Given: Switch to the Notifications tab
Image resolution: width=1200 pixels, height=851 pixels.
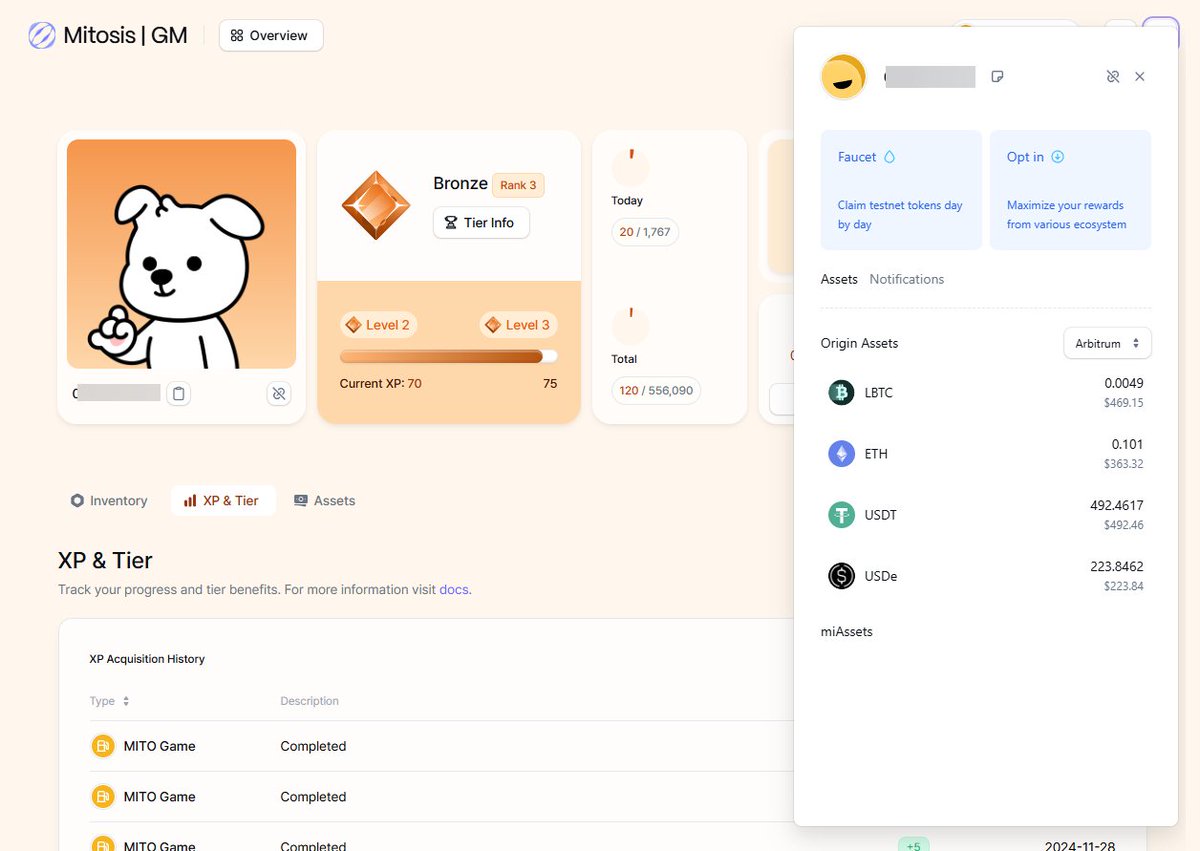Looking at the screenshot, I should click(x=907, y=279).
